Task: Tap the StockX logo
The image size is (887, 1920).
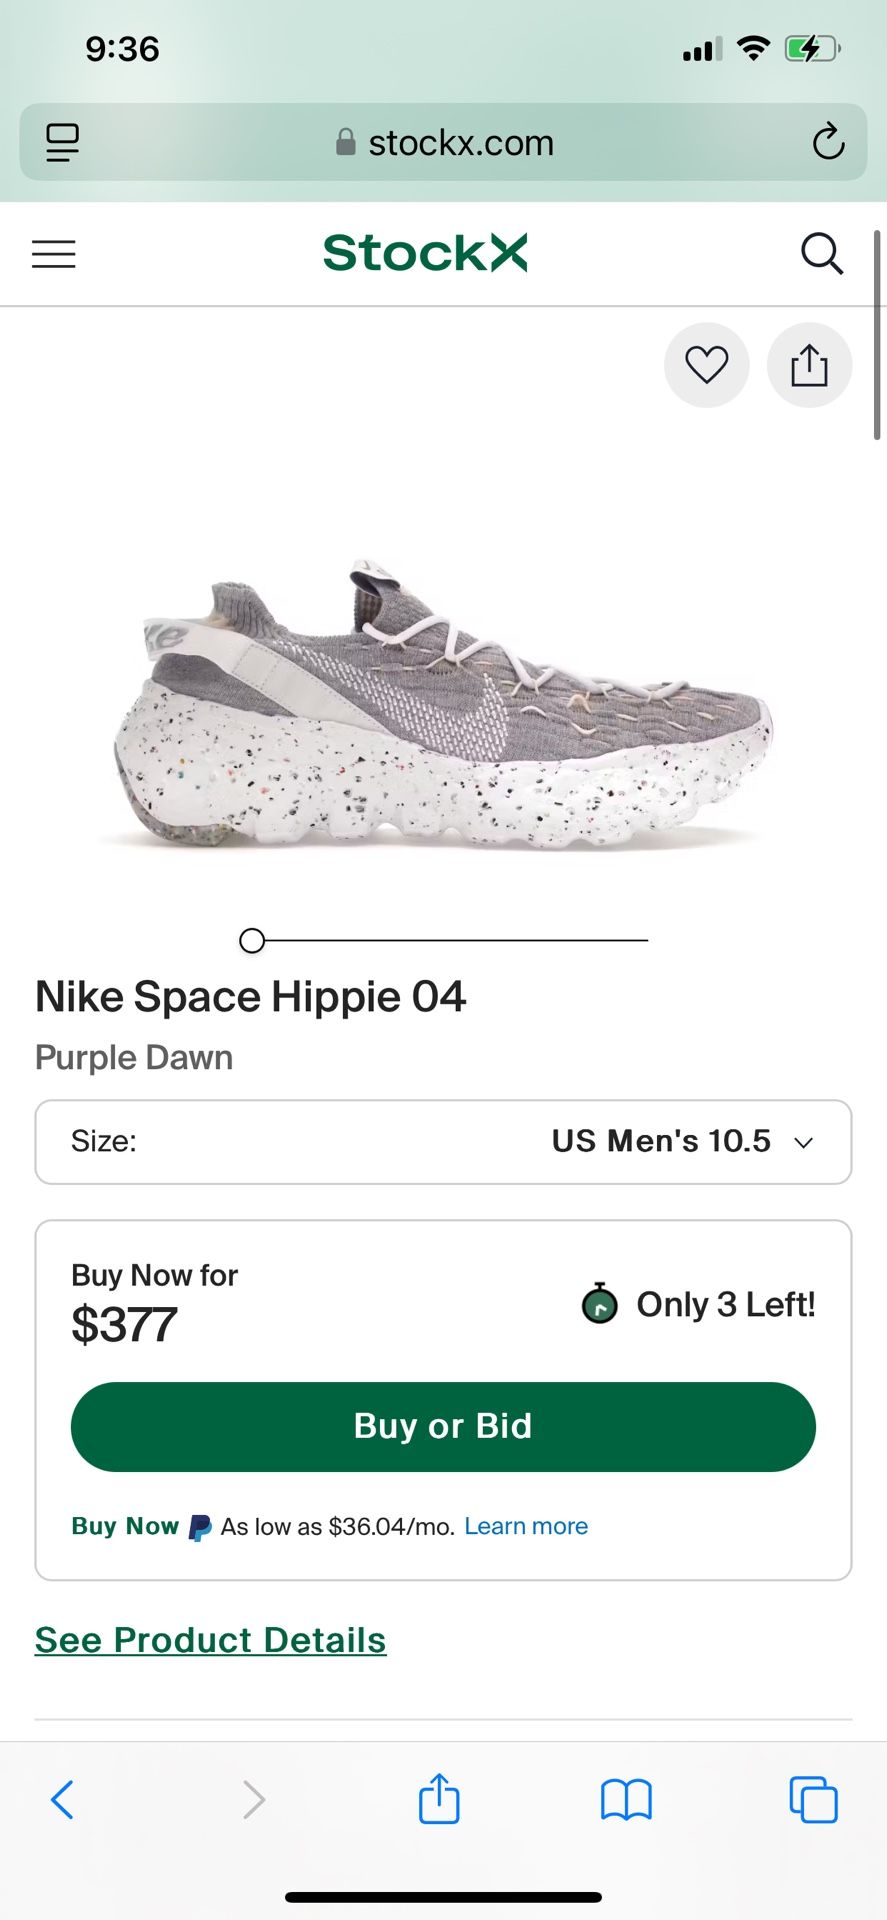Action: pos(425,253)
